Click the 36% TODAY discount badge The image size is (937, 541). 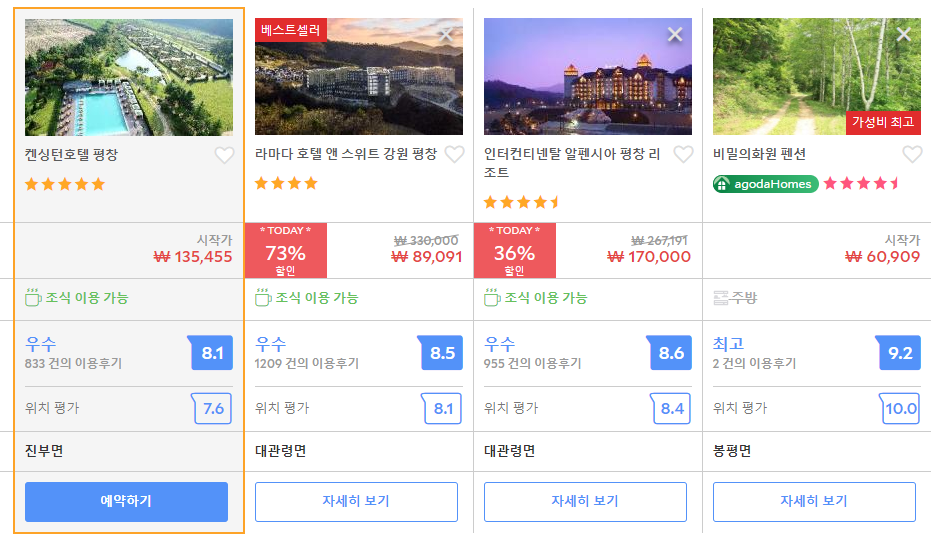(x=515, y=250)
